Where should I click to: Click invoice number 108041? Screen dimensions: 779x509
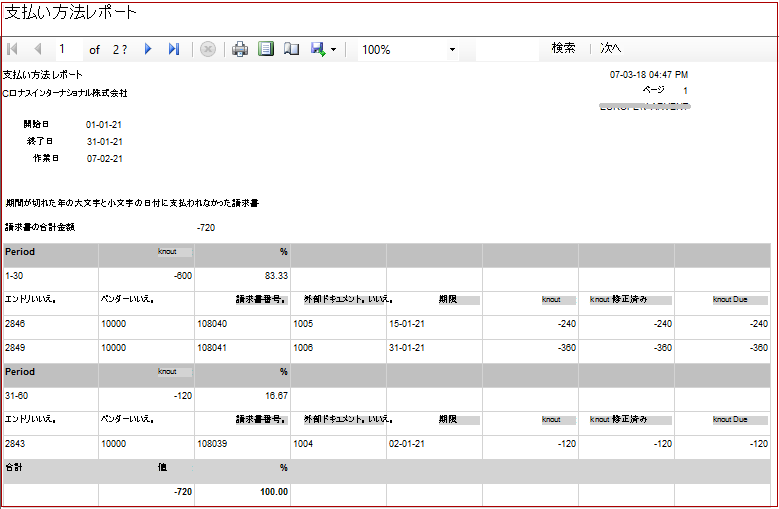pos(212,348)
